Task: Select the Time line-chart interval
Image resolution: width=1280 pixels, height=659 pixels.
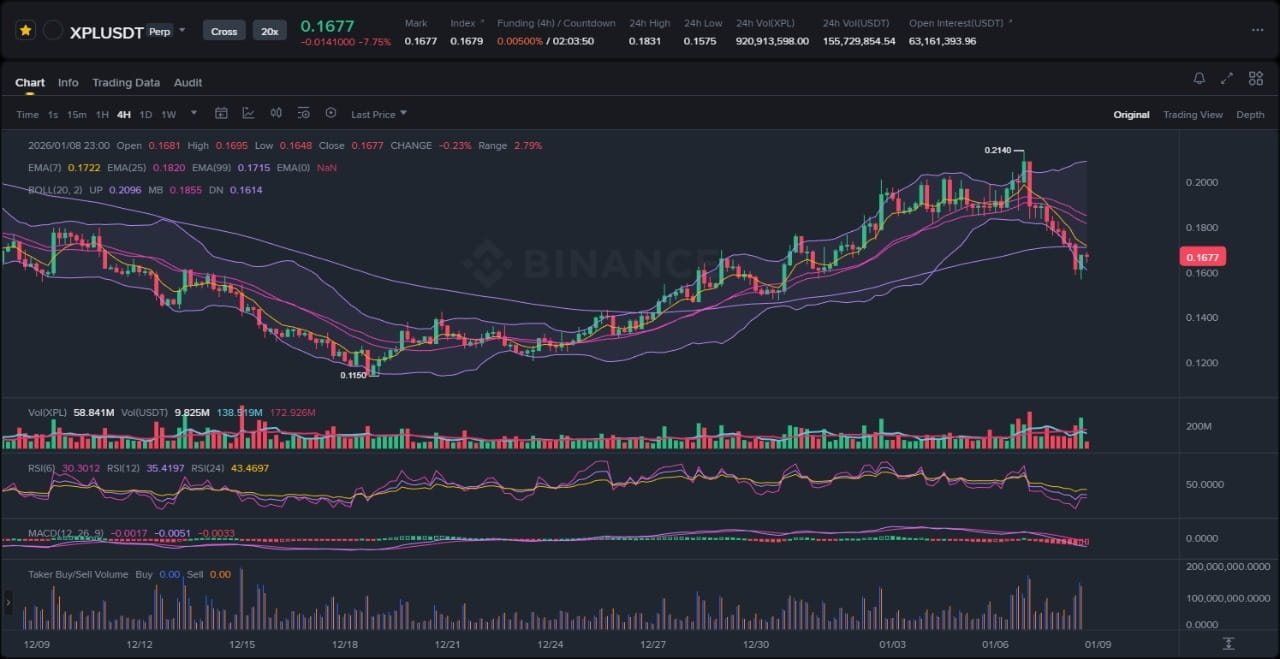Action: coord(27,114)
